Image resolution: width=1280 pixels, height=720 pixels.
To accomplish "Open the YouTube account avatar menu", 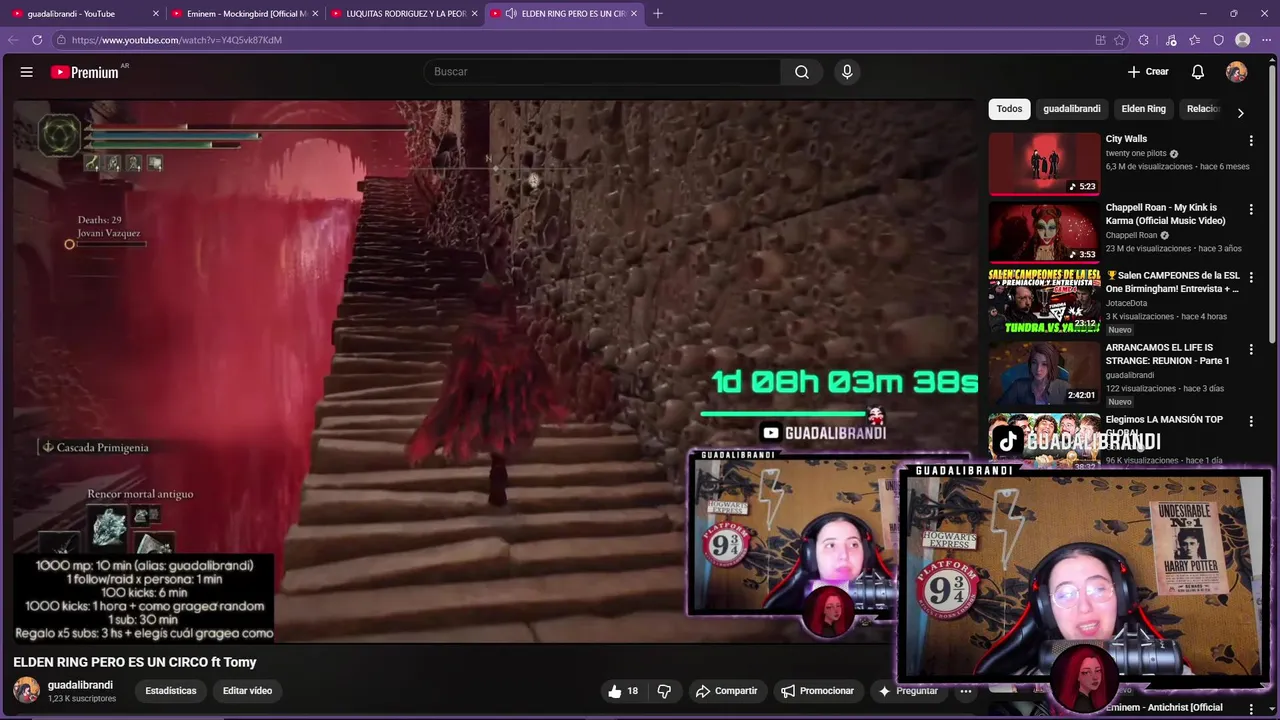I will (1236, 72).
